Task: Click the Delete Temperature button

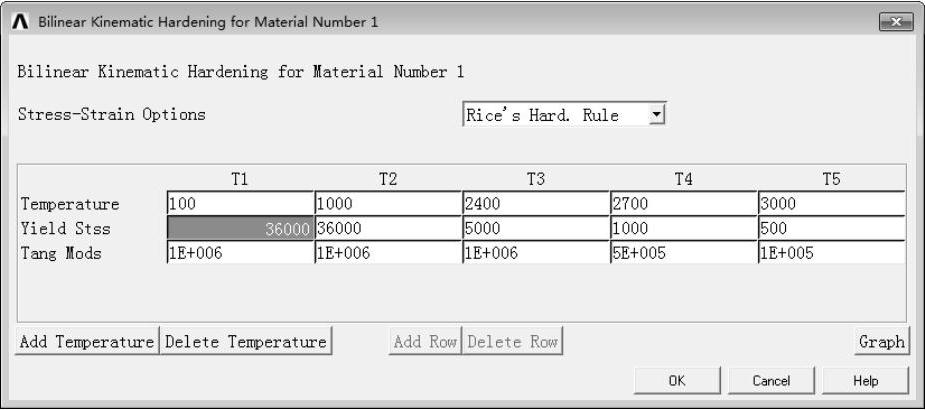Action: tap(246, 342)
